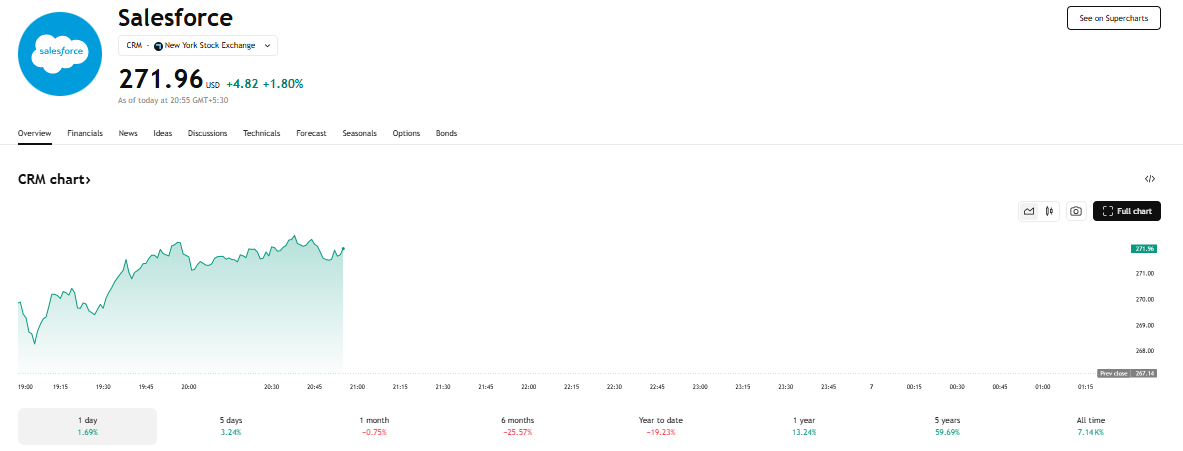Image resolution: width=1183 pixels, height=451 pixels.
Task: Choose the 6 months range
Action: tap(518, 426)
